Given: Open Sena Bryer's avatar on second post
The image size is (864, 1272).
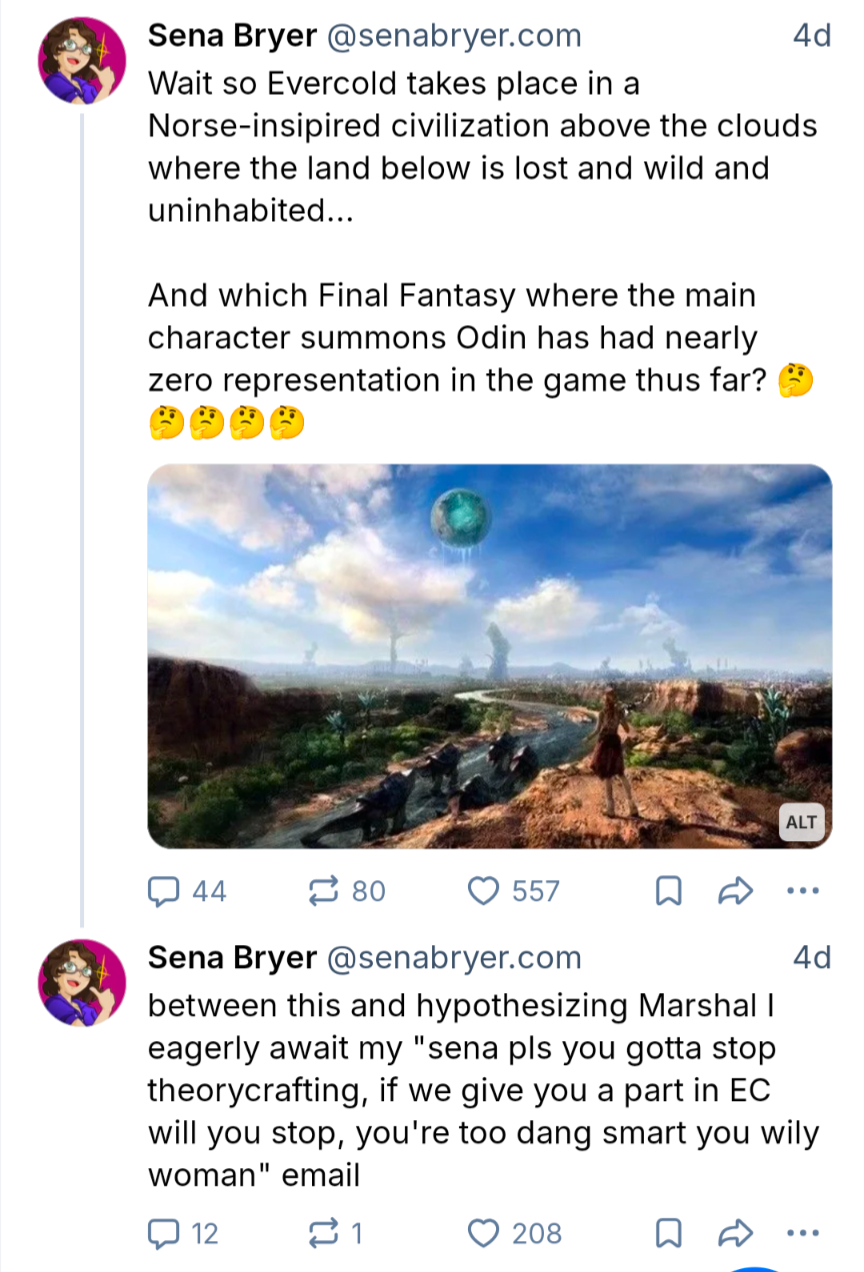Looking at the screenshot, I should tap(82, 983).
